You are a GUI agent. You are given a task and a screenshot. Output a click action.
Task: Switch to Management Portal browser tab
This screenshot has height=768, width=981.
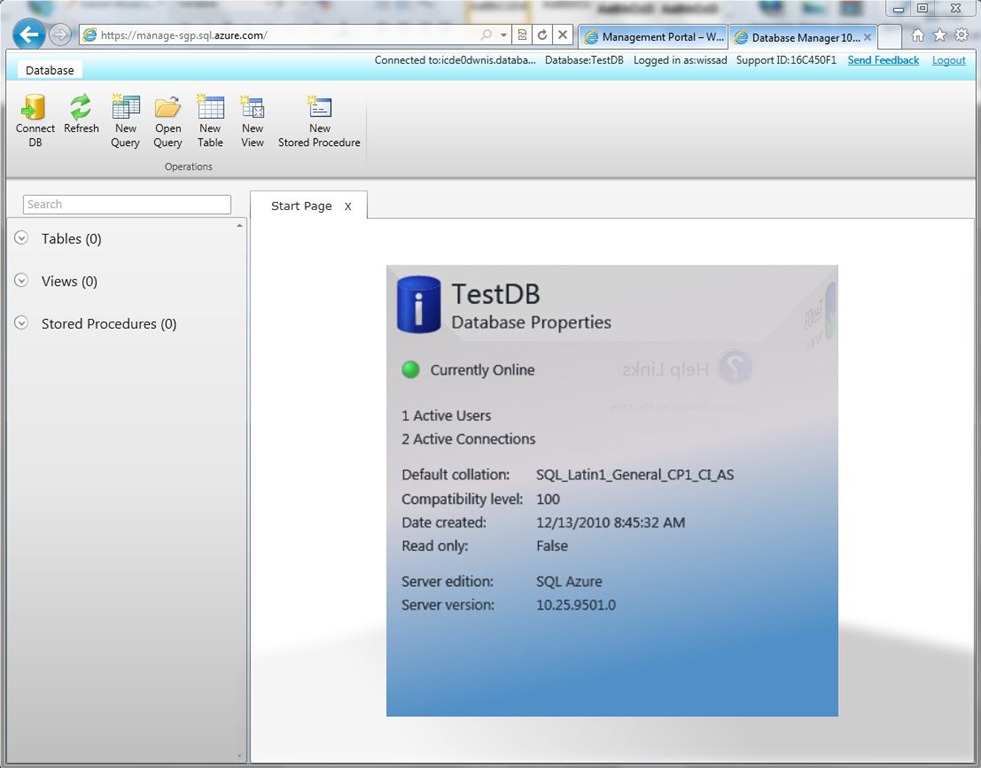[653, 37]
